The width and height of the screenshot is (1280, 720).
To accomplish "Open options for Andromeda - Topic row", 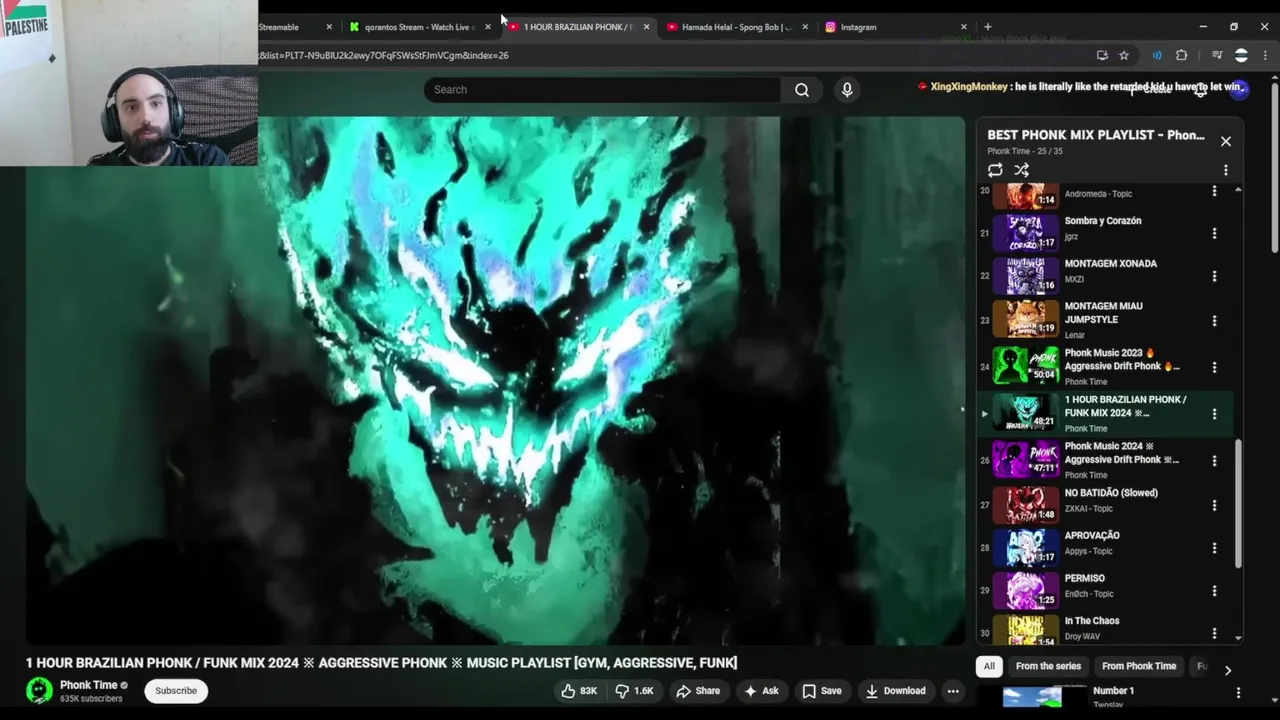I will pos(1214,191).
